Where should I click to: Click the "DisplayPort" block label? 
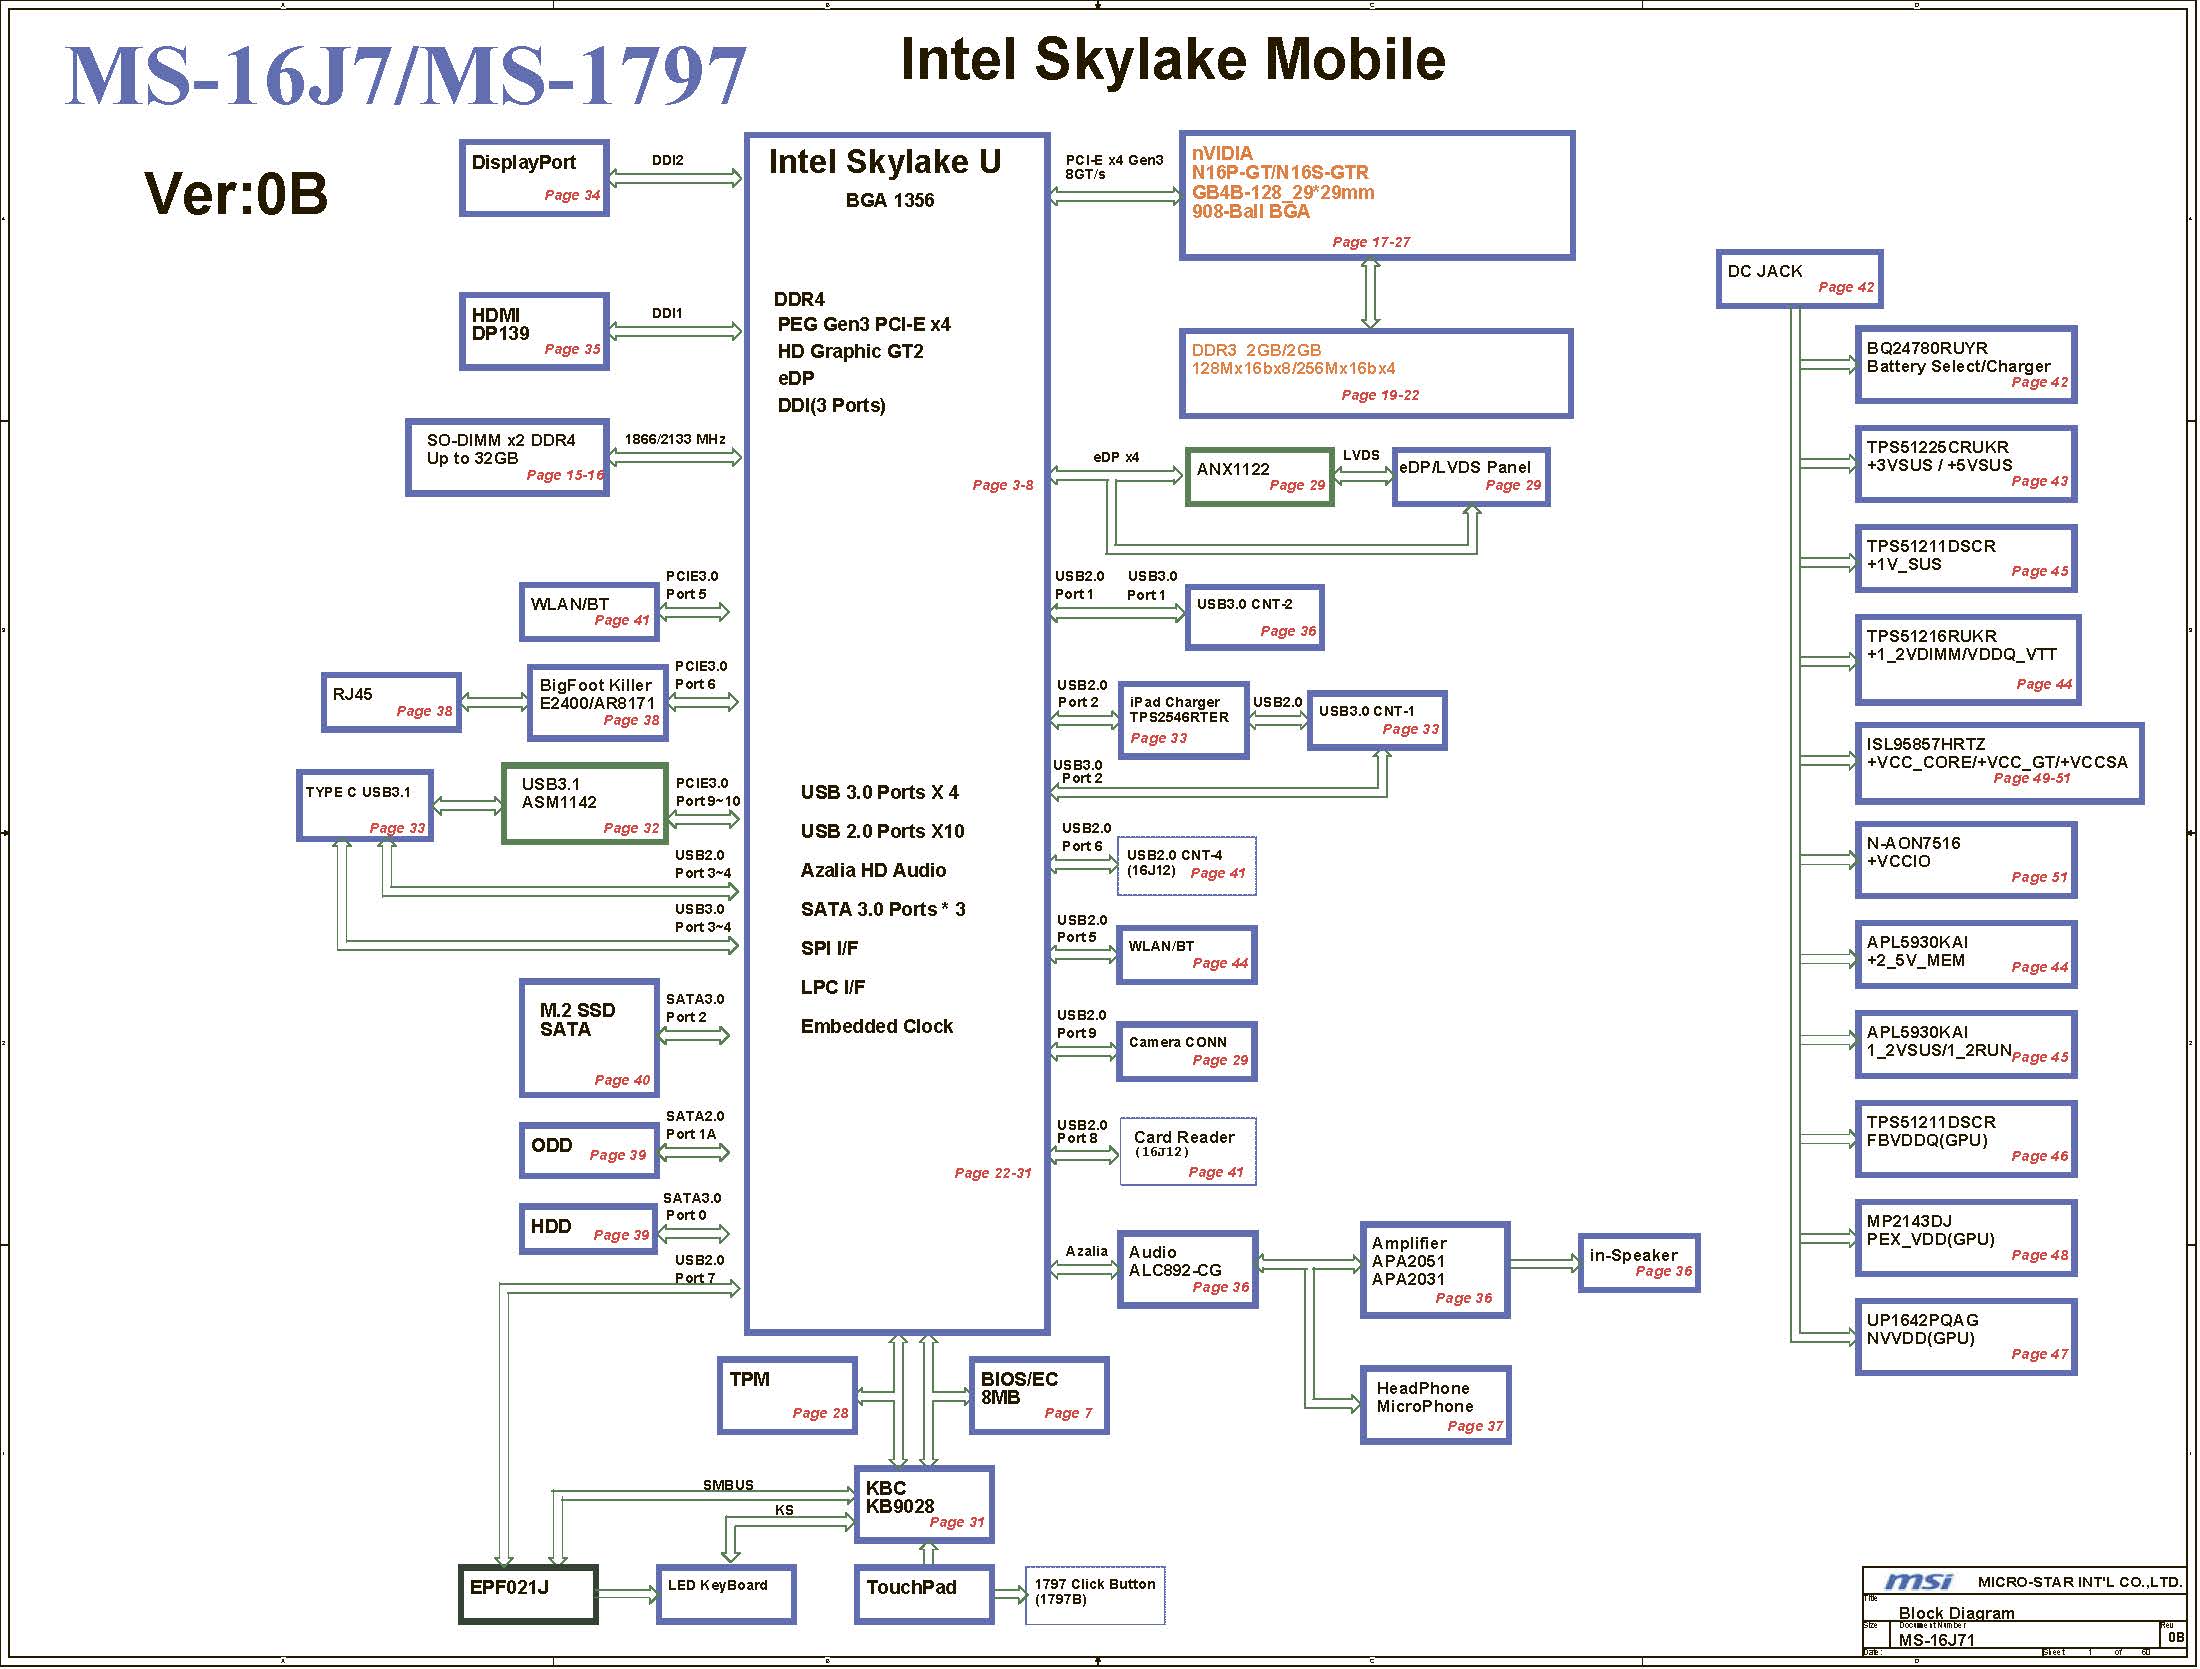coord(524,163)
